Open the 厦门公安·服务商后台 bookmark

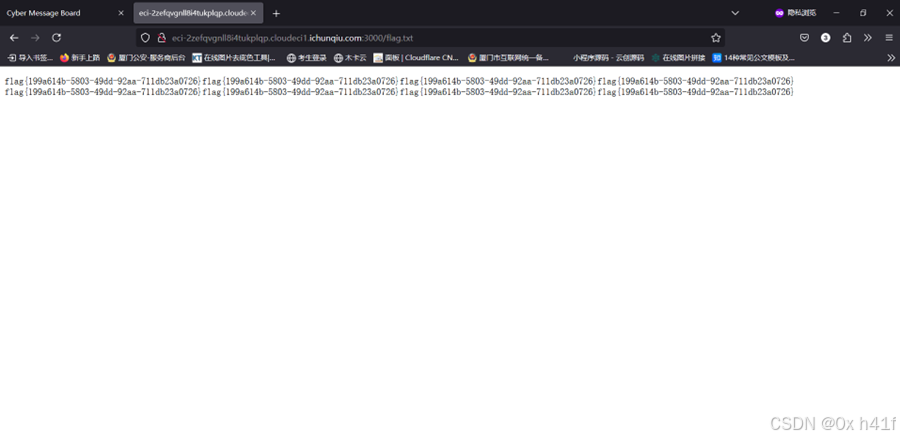click(x=146, y=57)
